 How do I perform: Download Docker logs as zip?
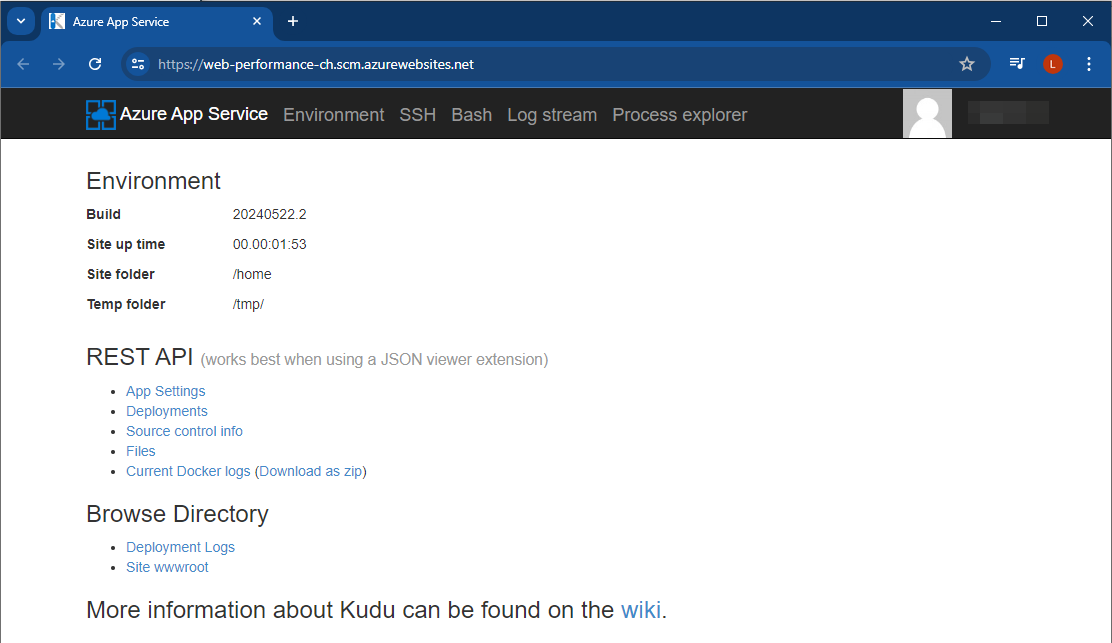click(310, 471)
